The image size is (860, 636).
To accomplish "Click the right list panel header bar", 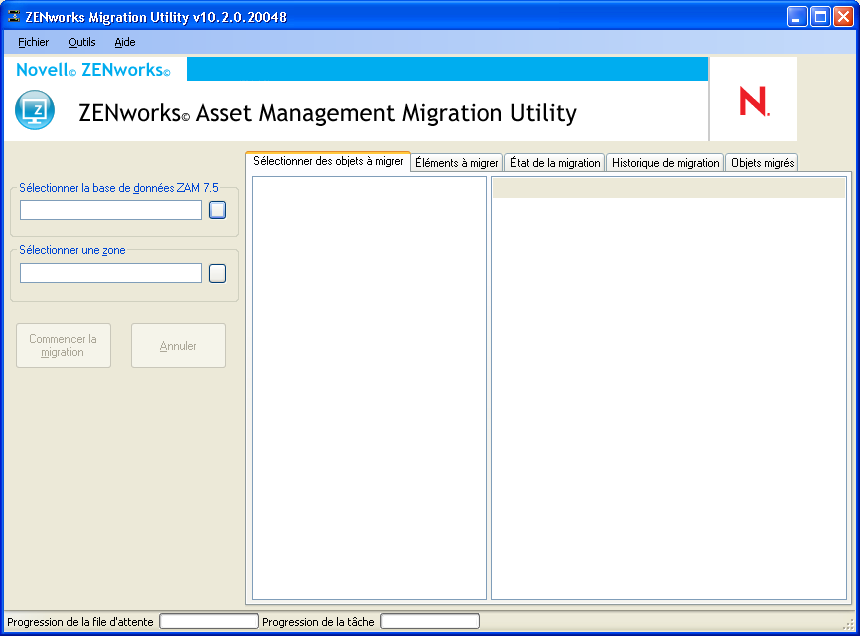I will 669,188.
